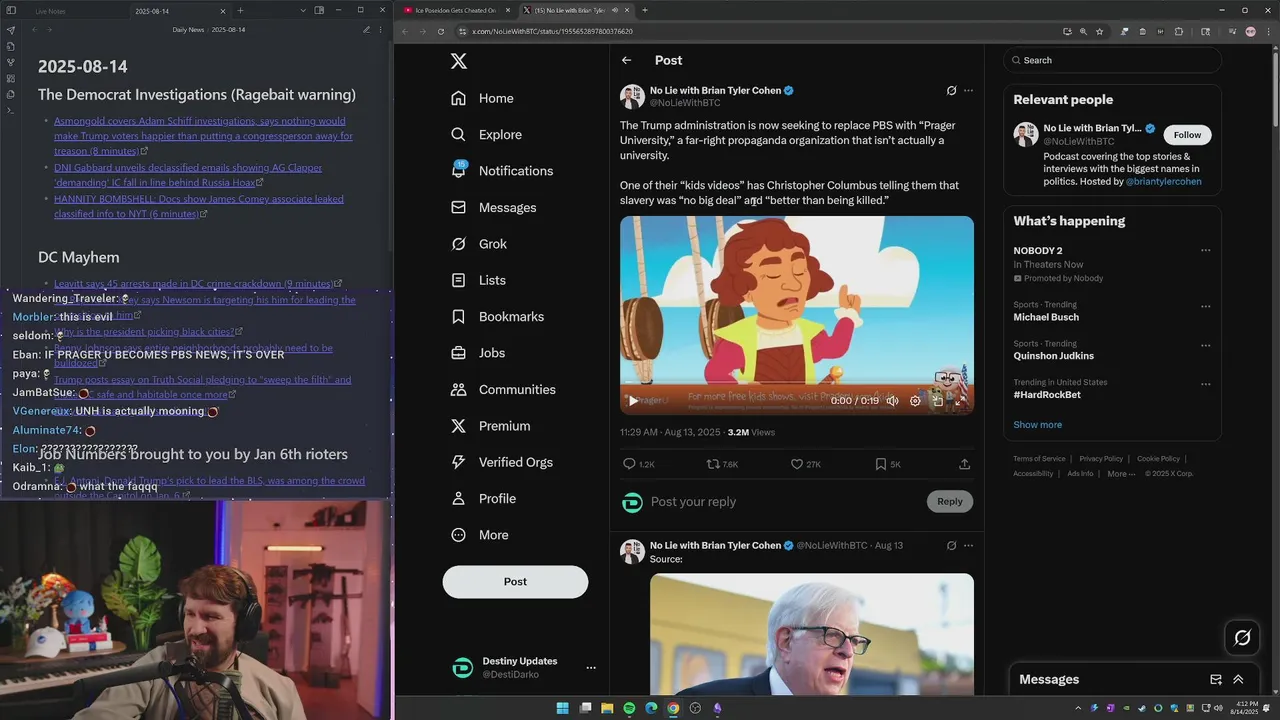Click Show more under What's happening

(1037, 425)
